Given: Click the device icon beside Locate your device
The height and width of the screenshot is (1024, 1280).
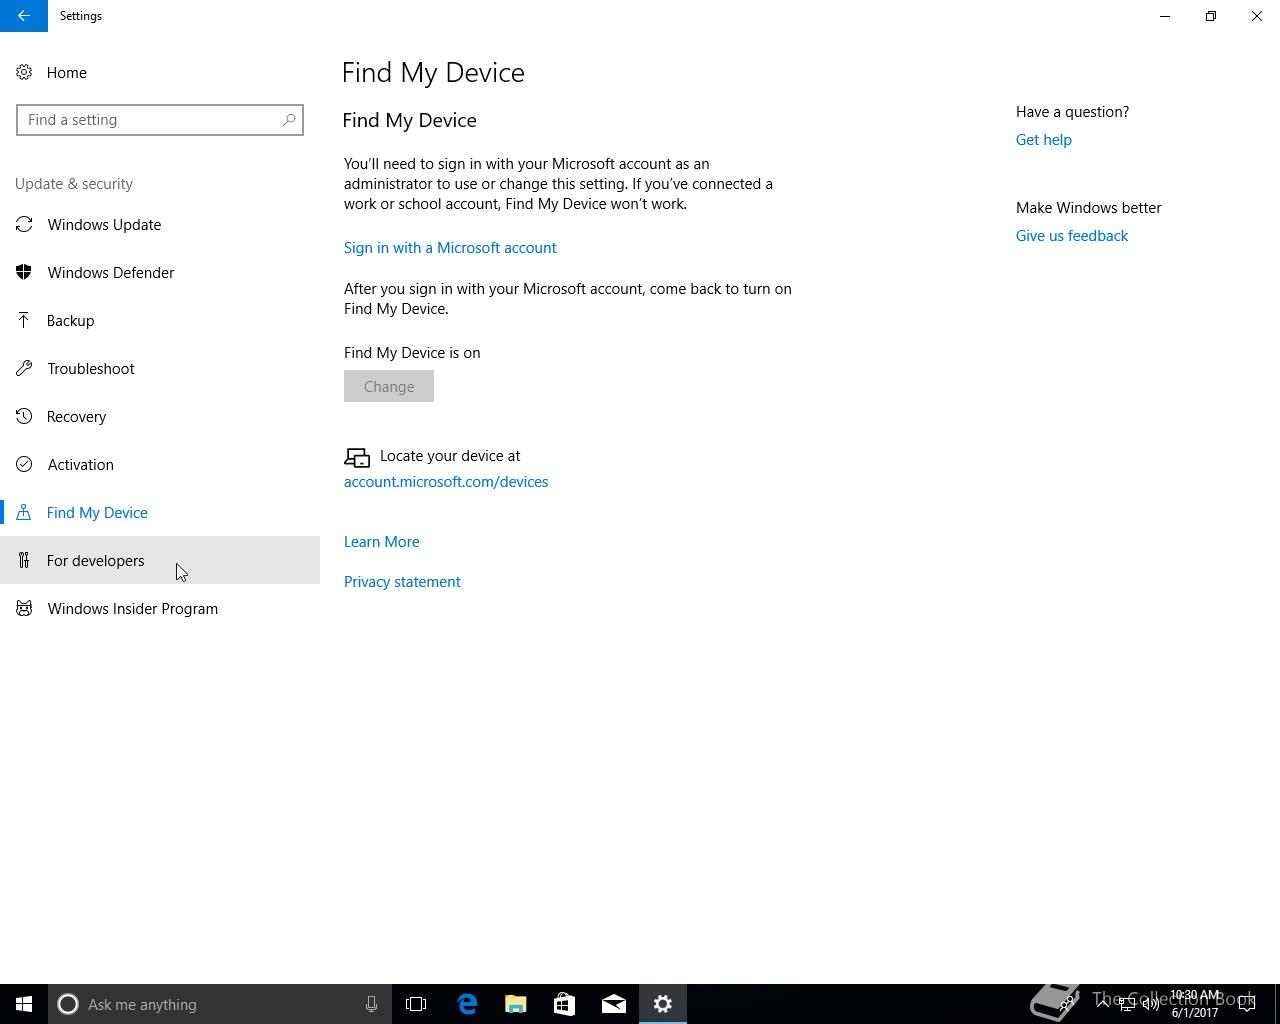Looking at the screenshot, I should tap(357, 457).
